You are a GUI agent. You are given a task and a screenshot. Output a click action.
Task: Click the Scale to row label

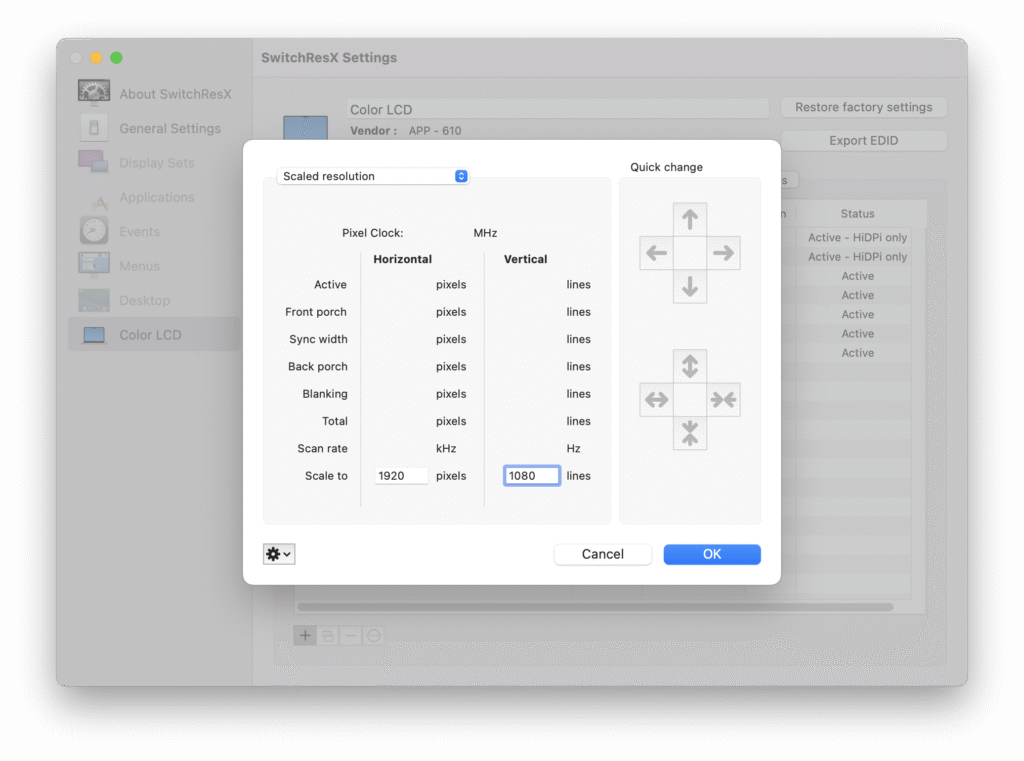pyautogui.click(x=326, y=476)
